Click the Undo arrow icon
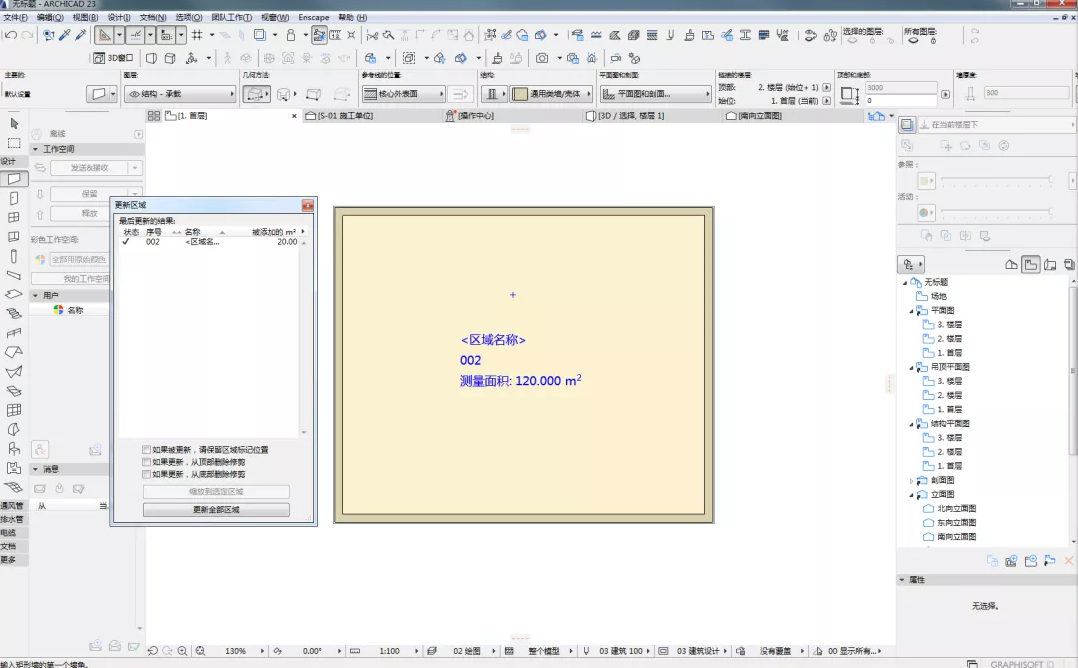 coord(11,34)
